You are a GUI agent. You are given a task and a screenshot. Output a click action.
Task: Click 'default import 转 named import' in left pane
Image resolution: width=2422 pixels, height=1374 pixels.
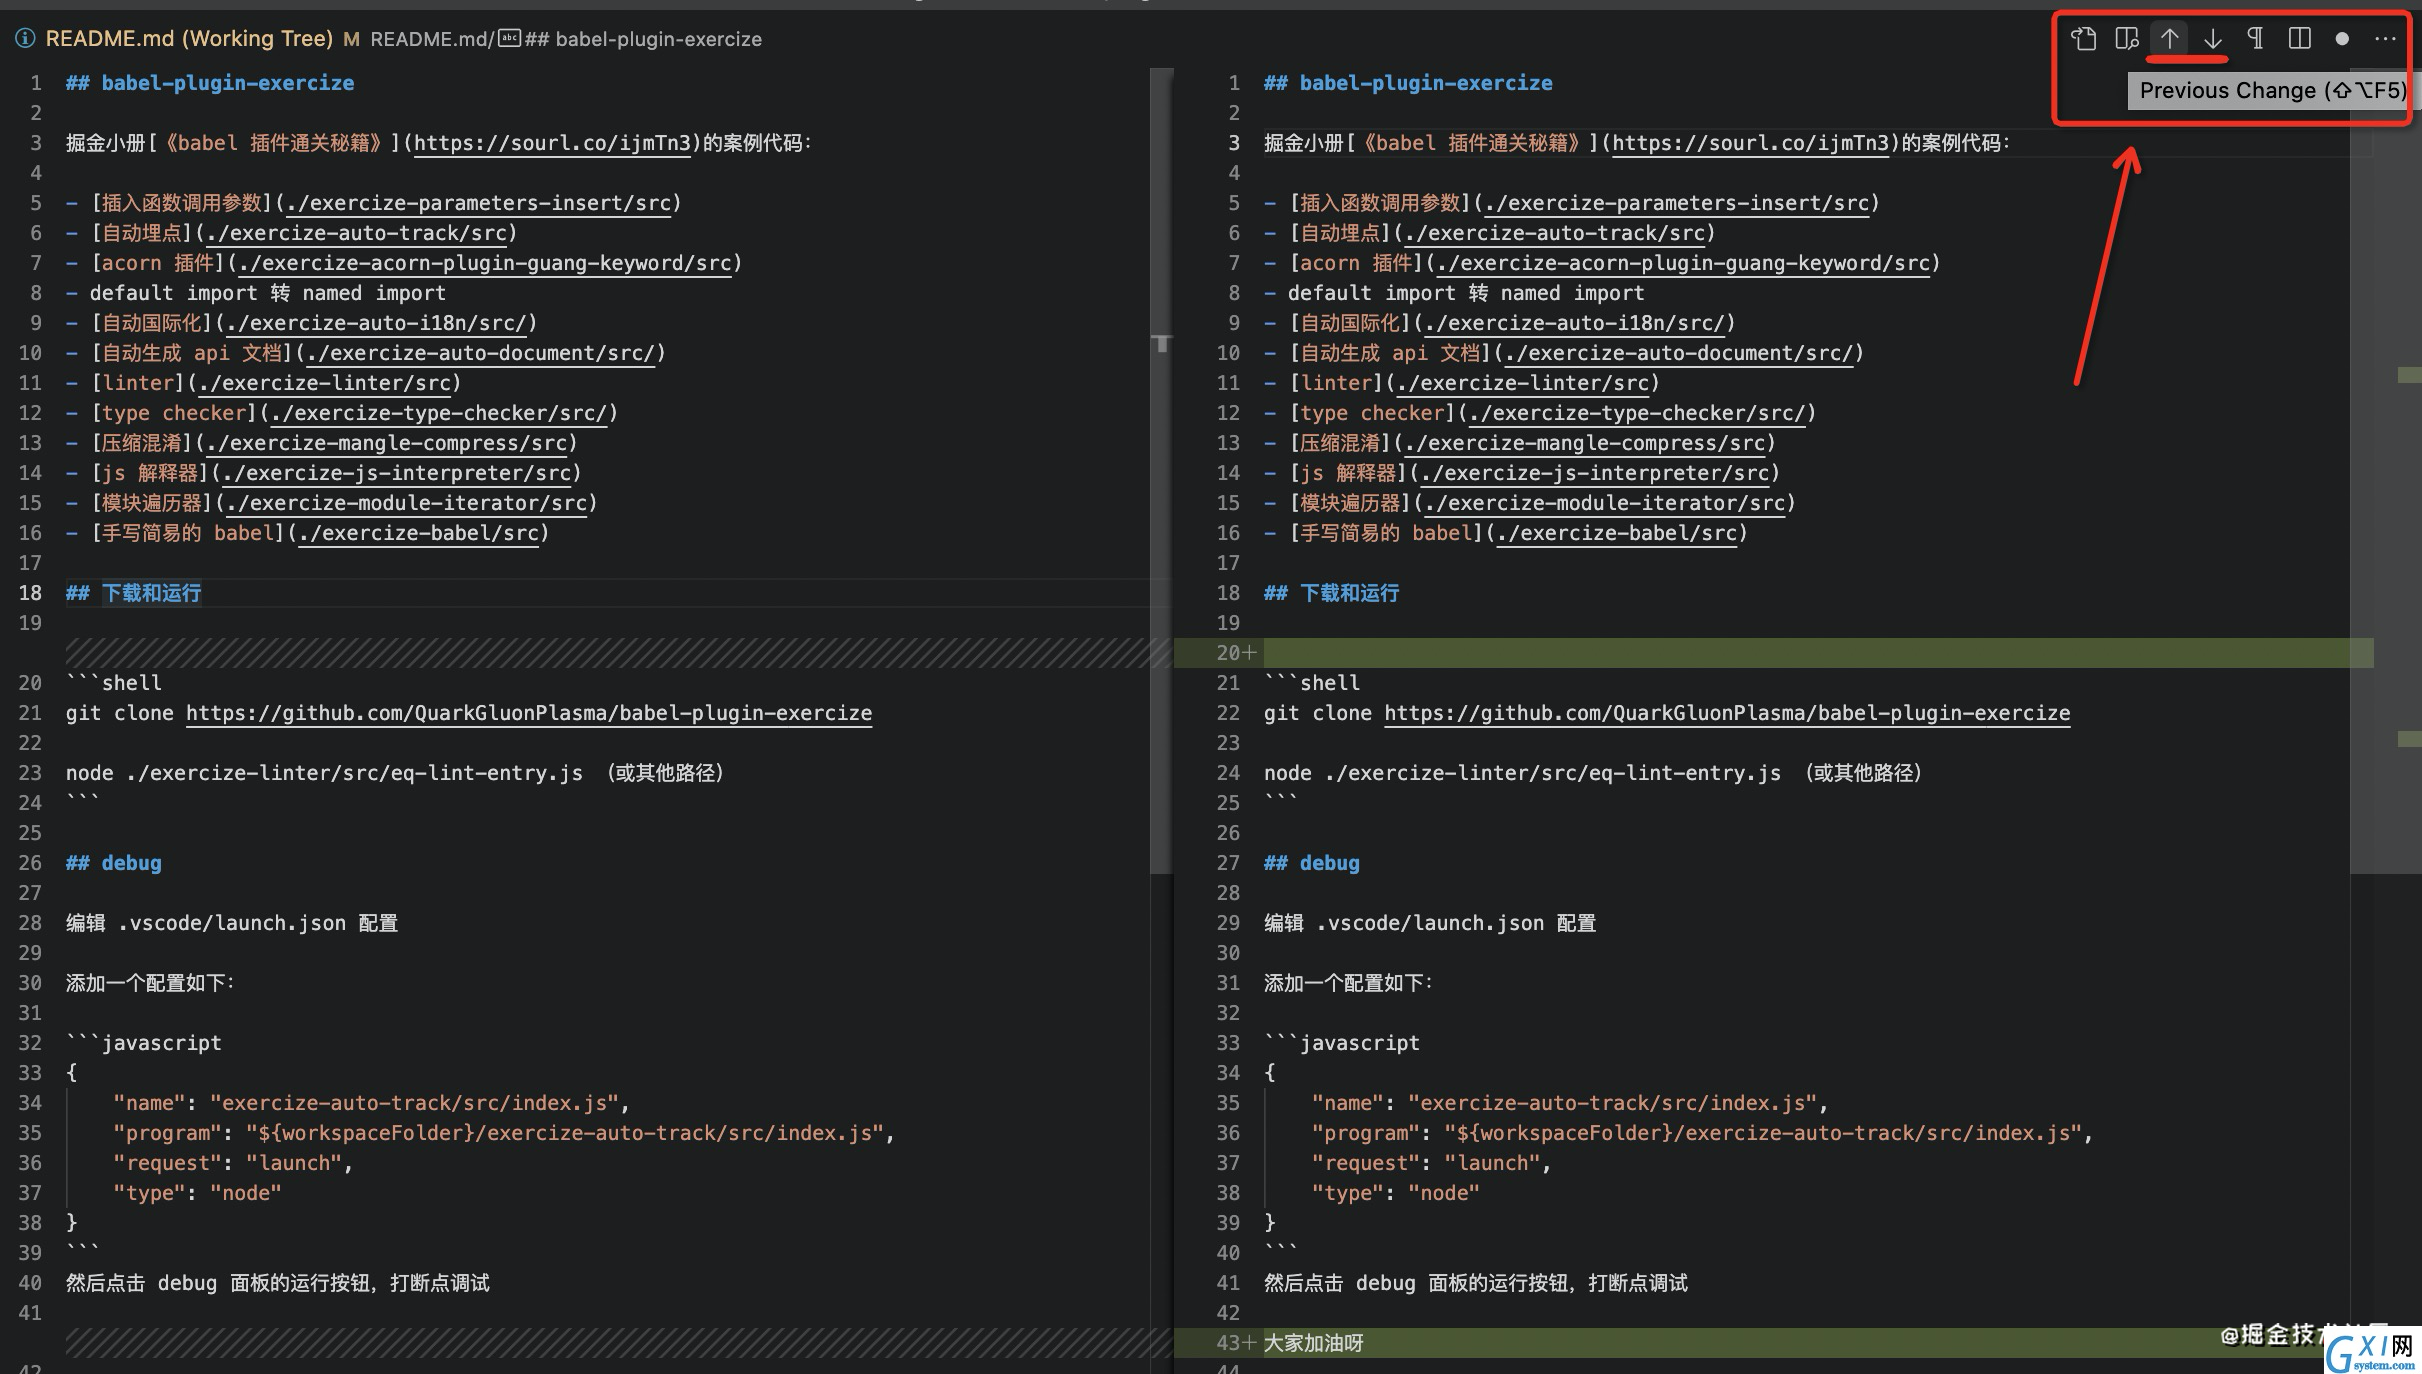click(268, 293)
